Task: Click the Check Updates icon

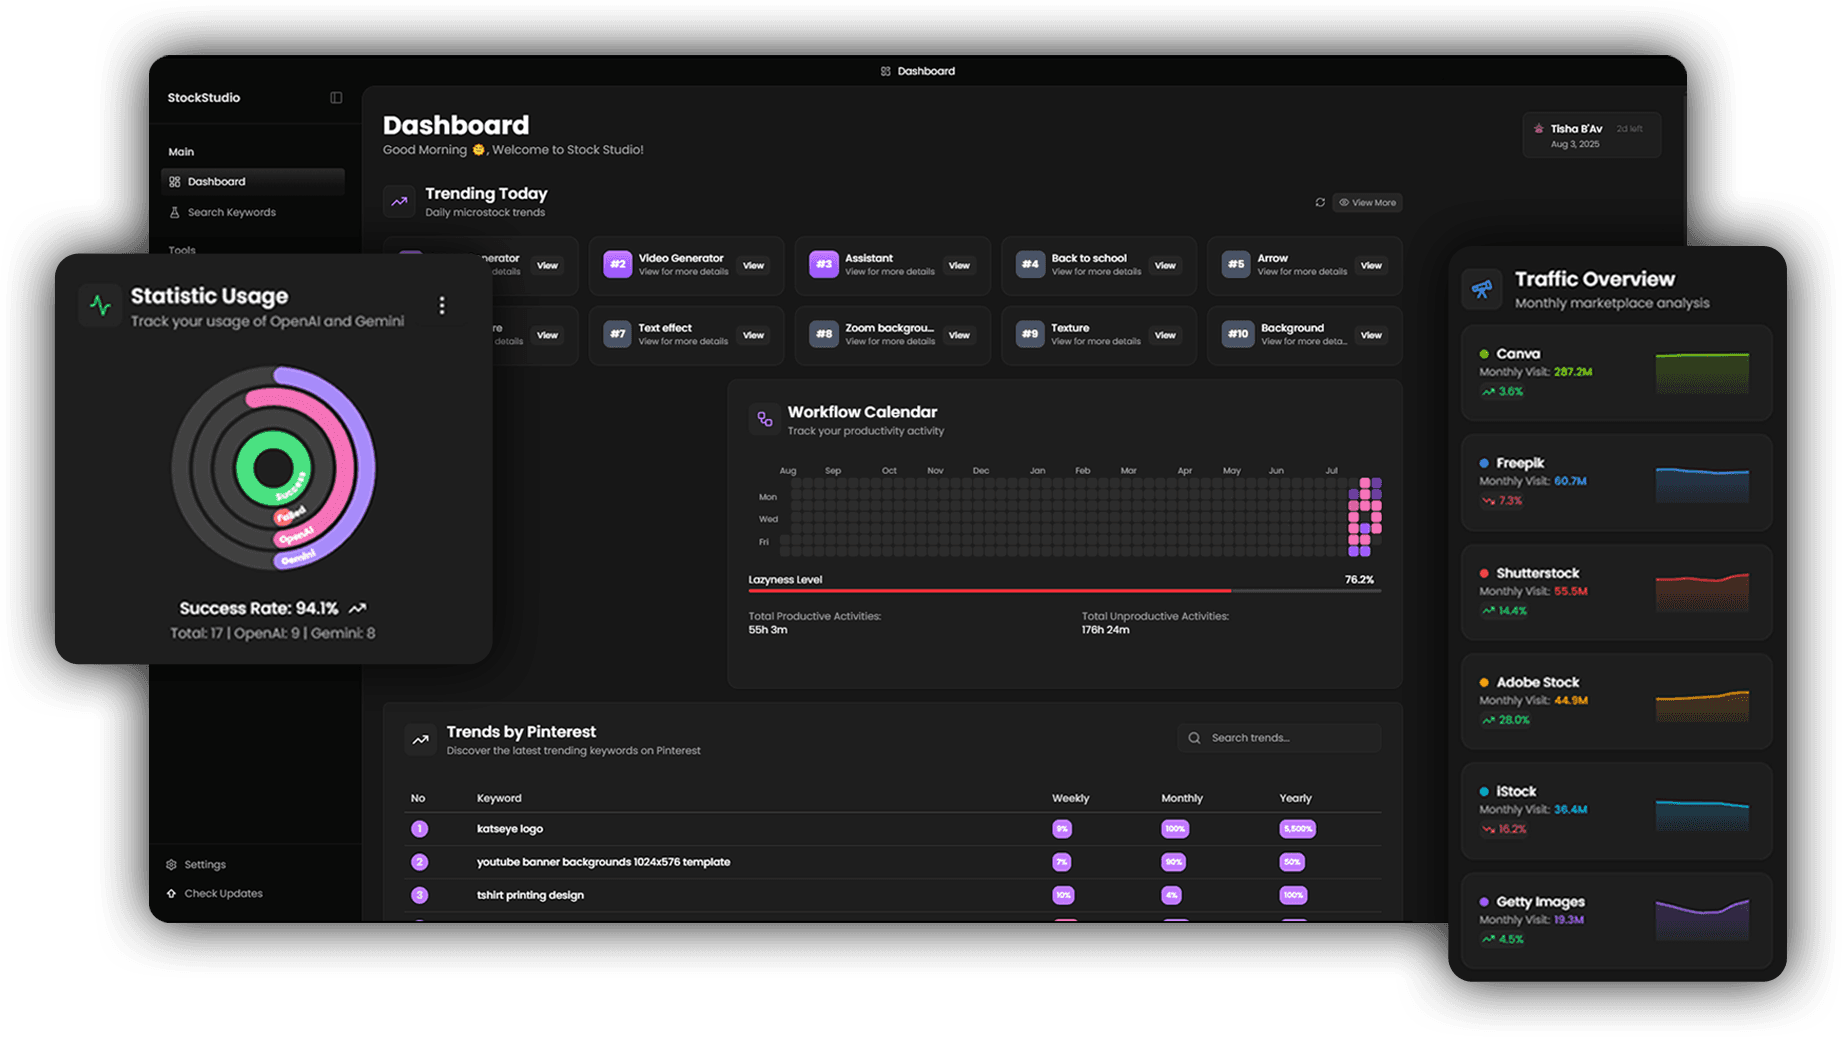Action: point(171,894)
